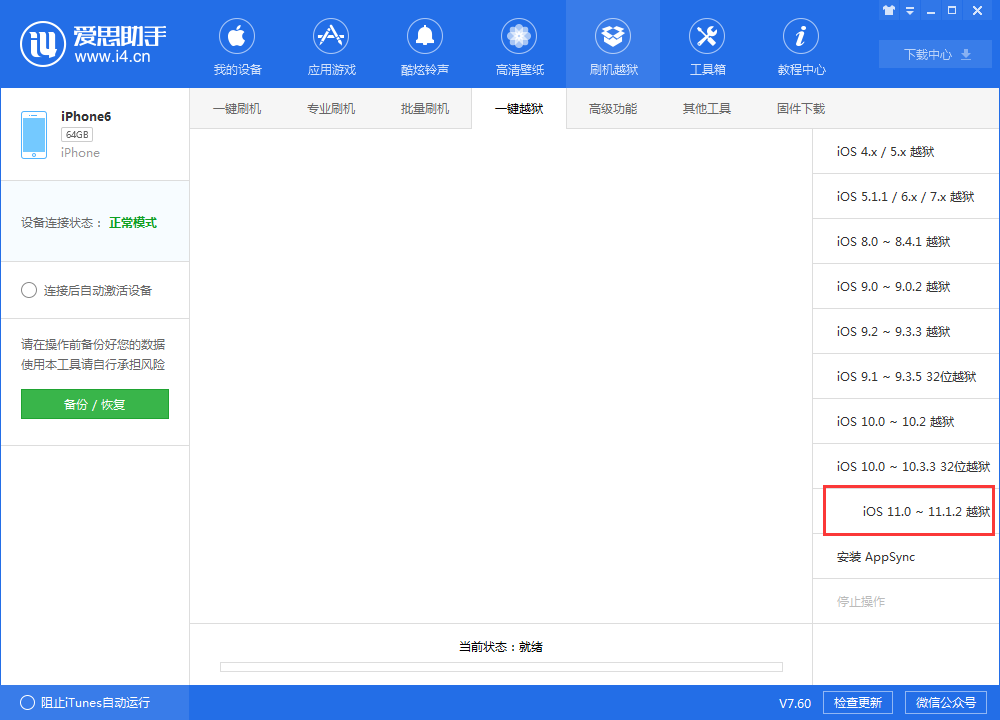The image size is (1000, 720).
Task: Enable 连接后自动激活设备 auto-activation option
Action: (30, 290)
